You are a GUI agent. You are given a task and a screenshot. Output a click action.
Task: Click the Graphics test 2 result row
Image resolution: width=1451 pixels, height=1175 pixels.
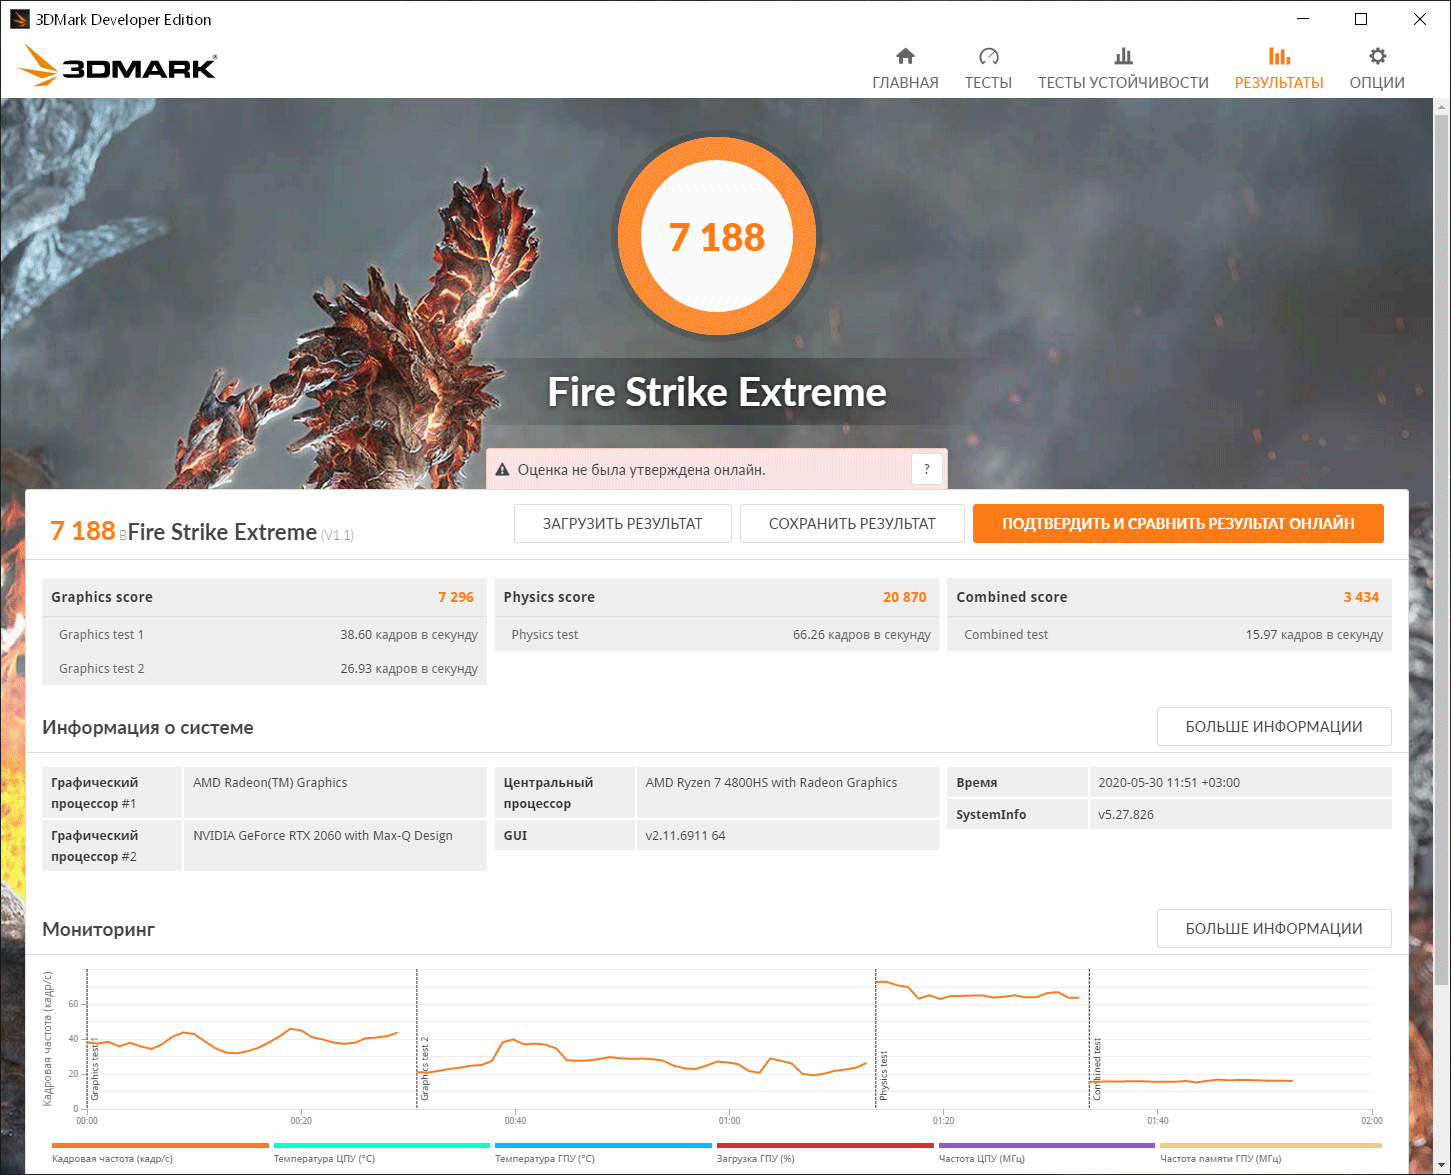click(x=264, y=668)
